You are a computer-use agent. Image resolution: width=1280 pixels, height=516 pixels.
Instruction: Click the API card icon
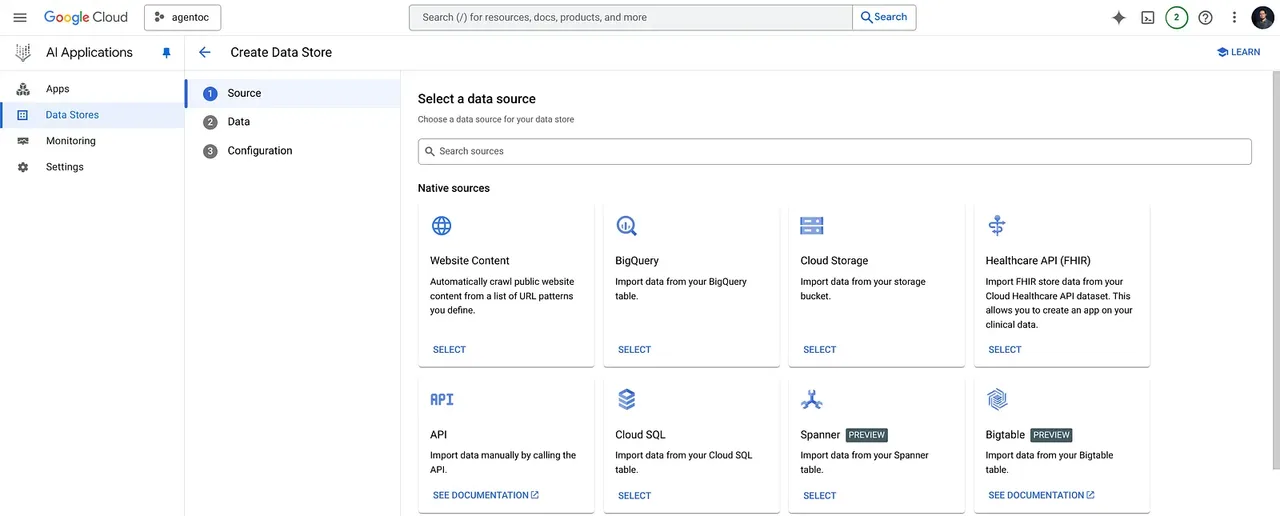click(441, 399)
